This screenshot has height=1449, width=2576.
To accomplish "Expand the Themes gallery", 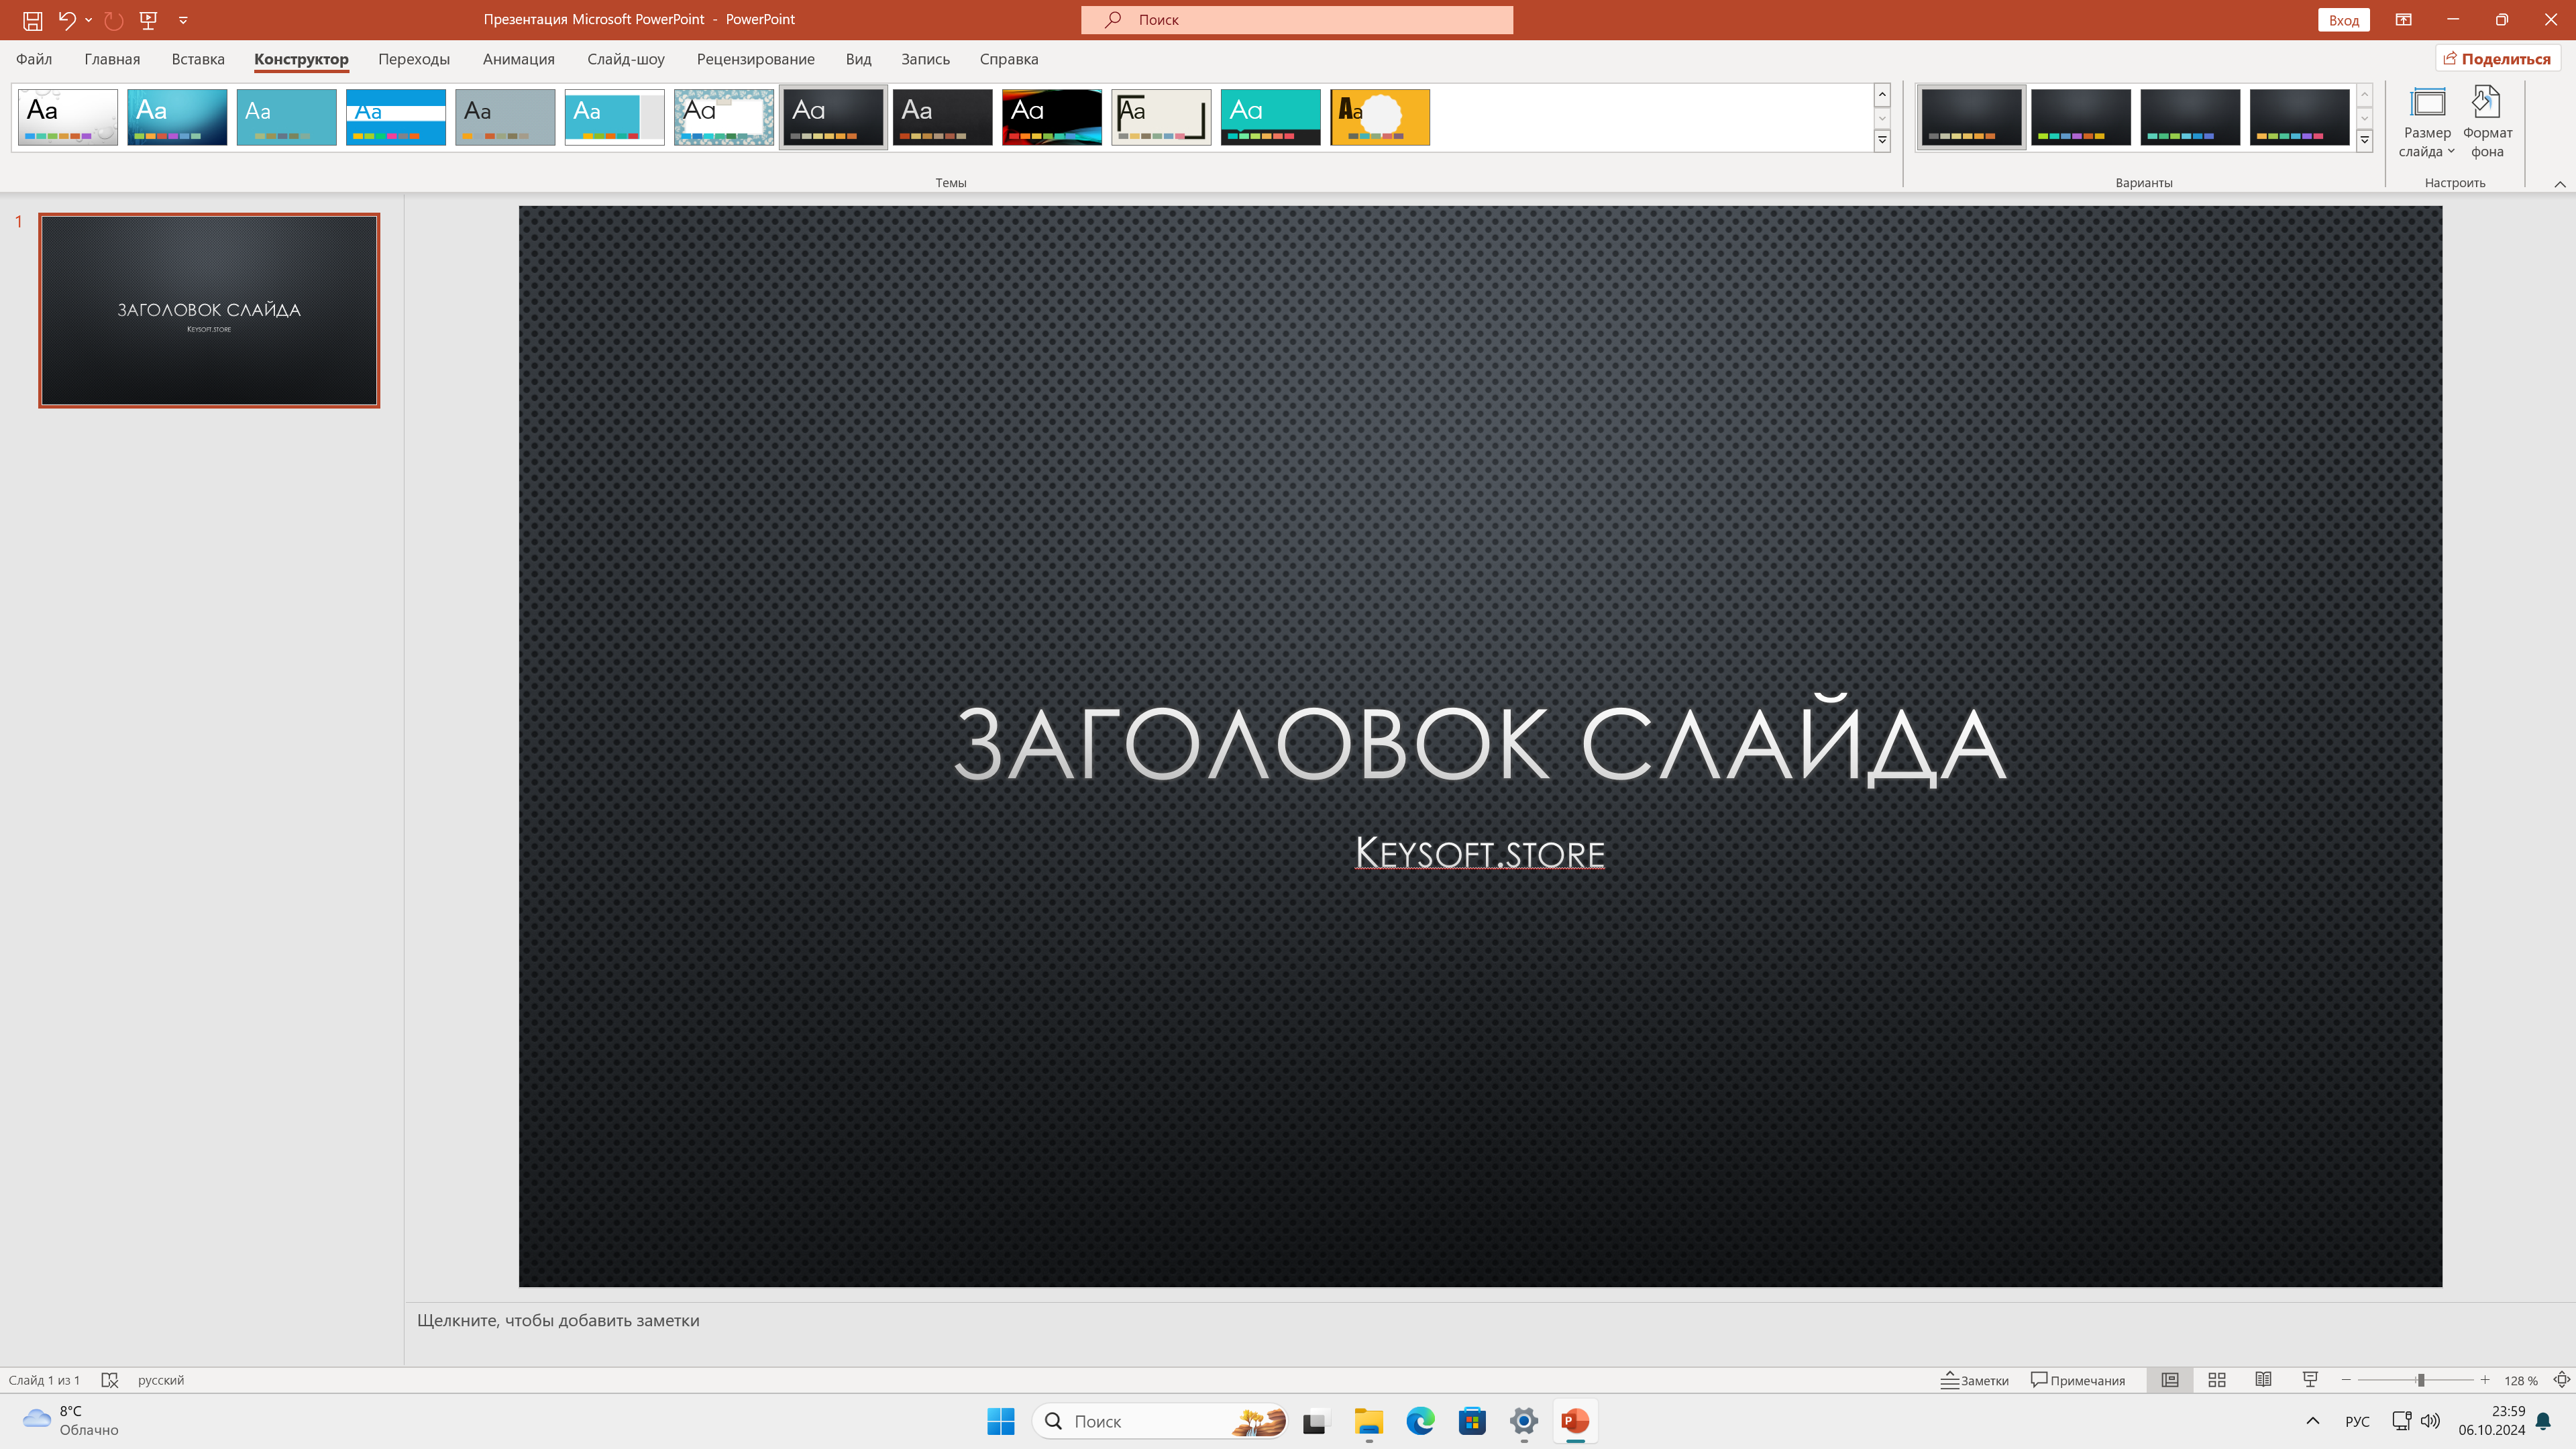I will tap(1882, 141).
